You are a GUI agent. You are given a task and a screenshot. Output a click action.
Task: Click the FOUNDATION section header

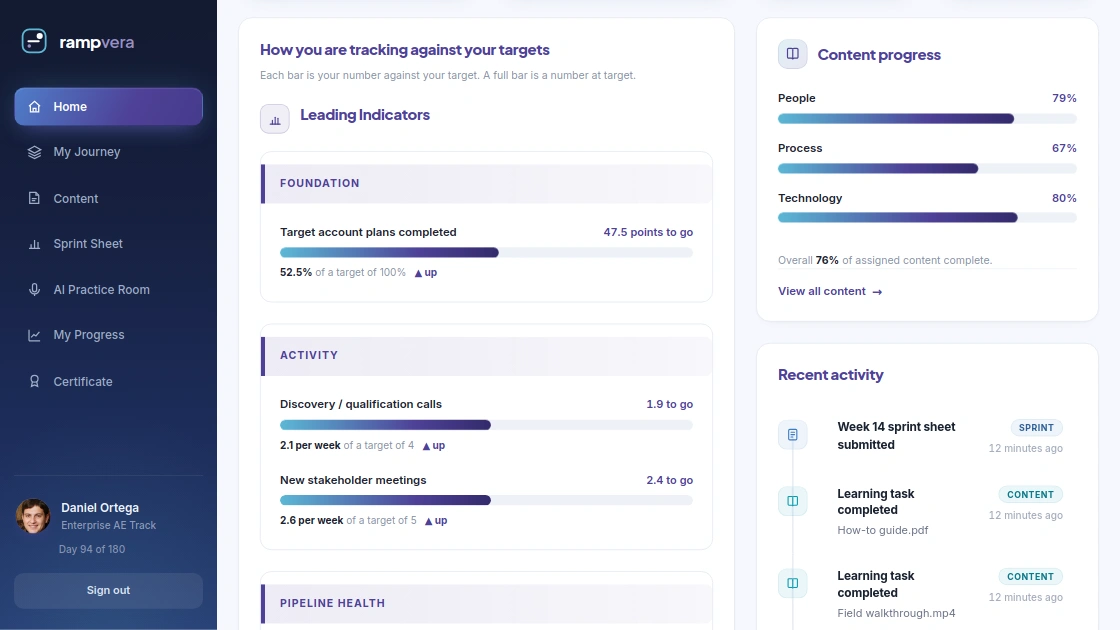click(486, 184)
